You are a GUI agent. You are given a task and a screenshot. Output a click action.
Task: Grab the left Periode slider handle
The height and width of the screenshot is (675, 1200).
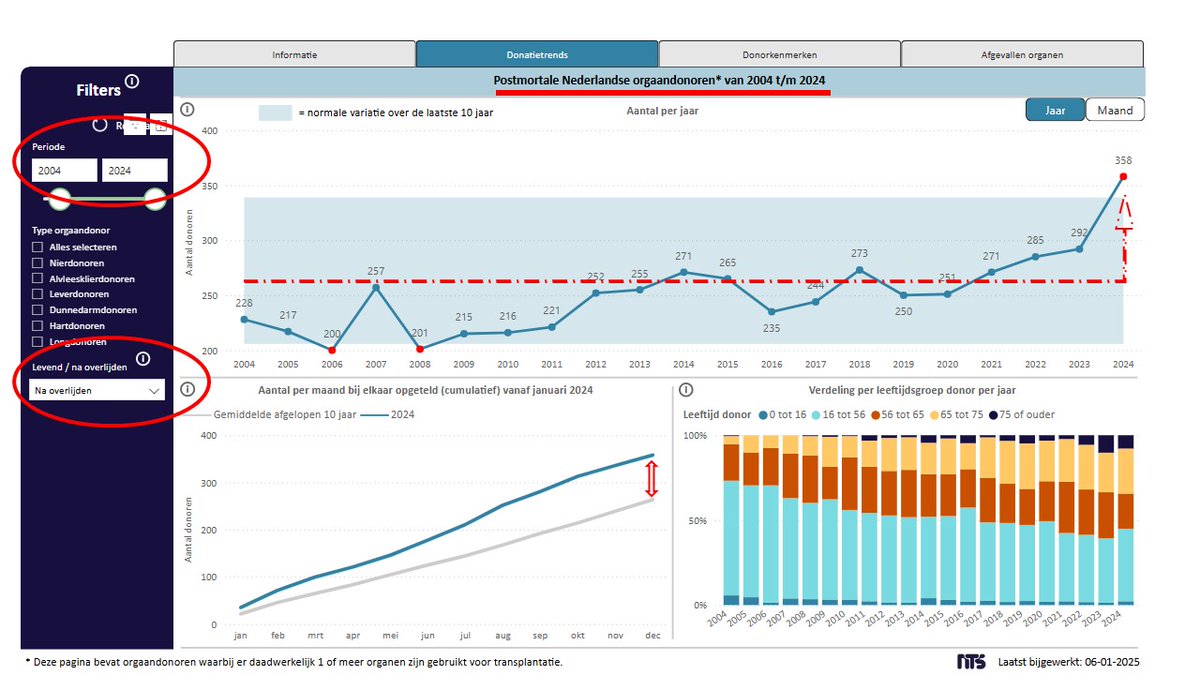point(60,197)
